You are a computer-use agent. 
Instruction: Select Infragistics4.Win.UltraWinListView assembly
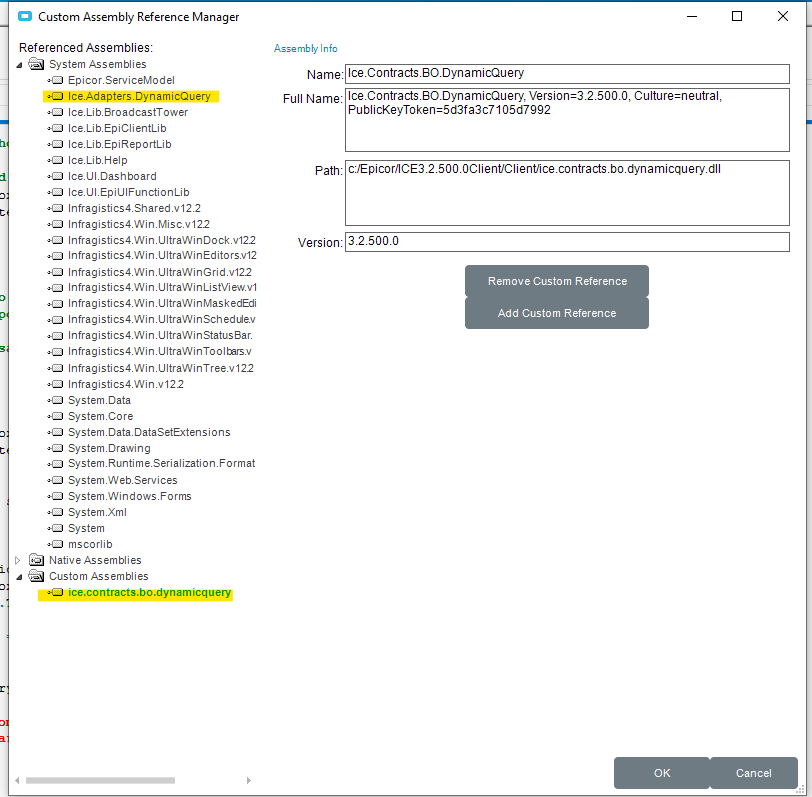click(162, 287)
